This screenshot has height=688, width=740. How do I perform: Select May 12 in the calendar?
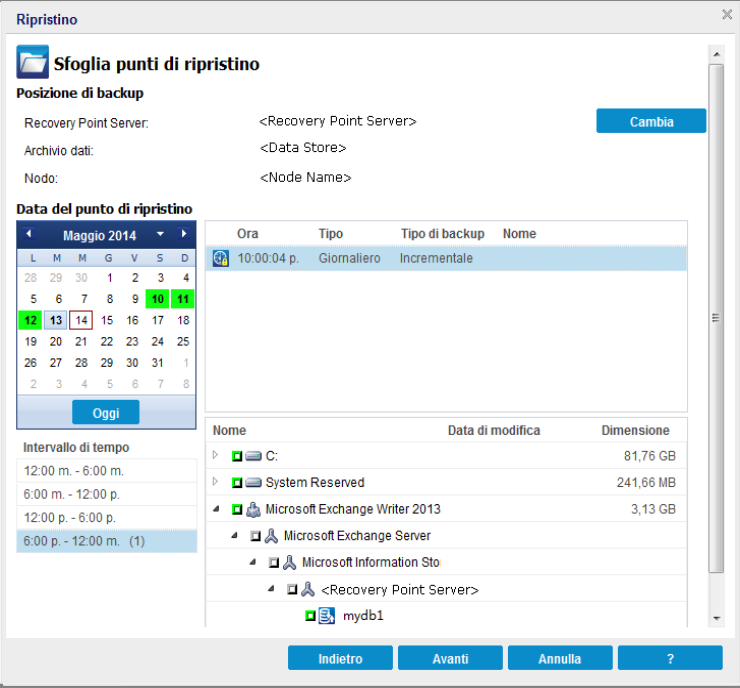pos(30,320)
